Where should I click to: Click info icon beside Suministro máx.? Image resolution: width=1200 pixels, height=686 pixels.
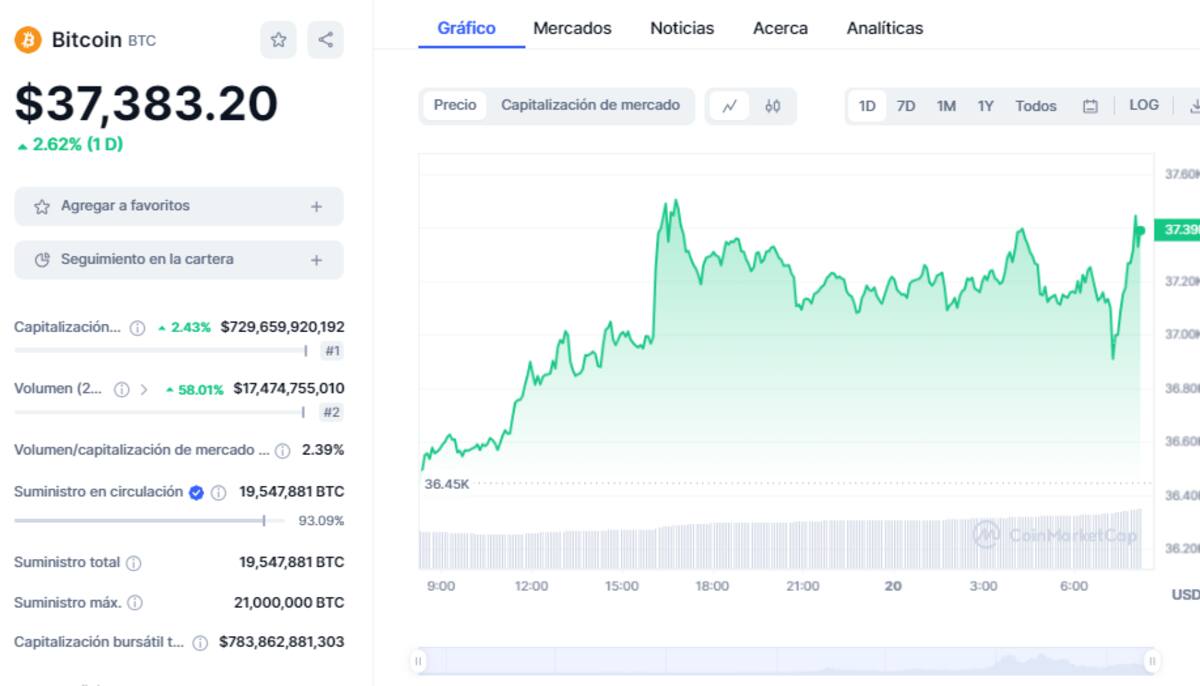(x=135, y=603)
